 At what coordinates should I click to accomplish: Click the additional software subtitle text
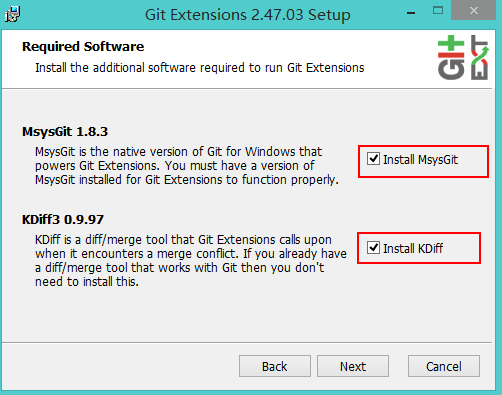coord(200,68)
